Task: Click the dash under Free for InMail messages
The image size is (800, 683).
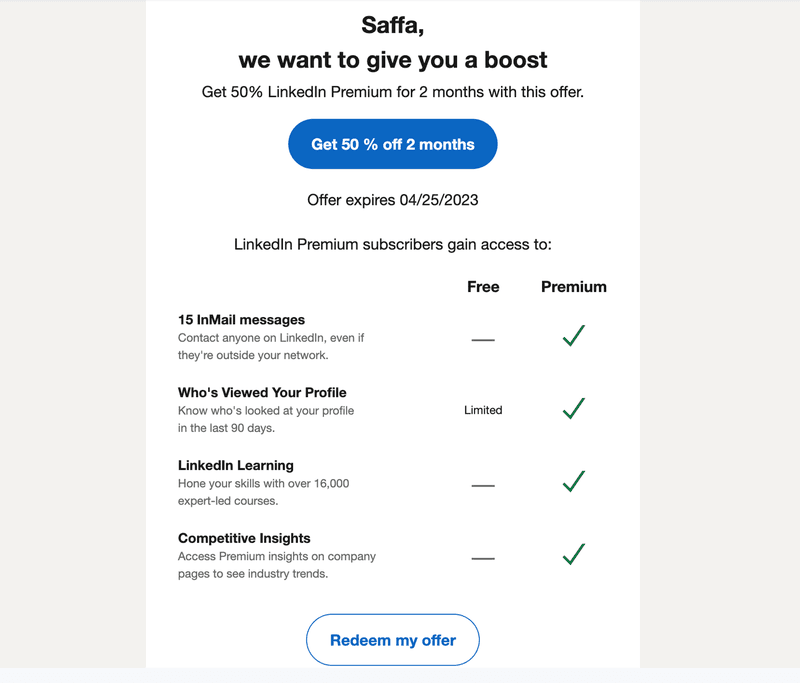Action: [483, 338]
